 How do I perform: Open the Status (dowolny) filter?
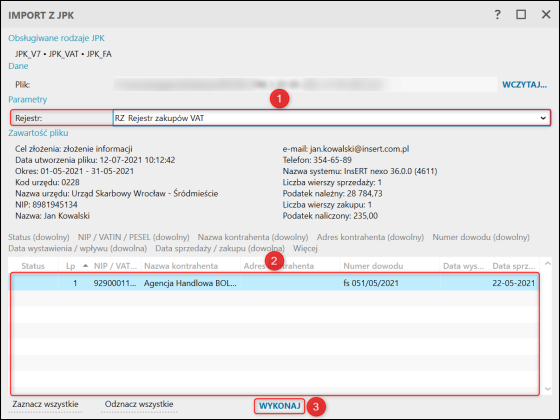[39, 237]
